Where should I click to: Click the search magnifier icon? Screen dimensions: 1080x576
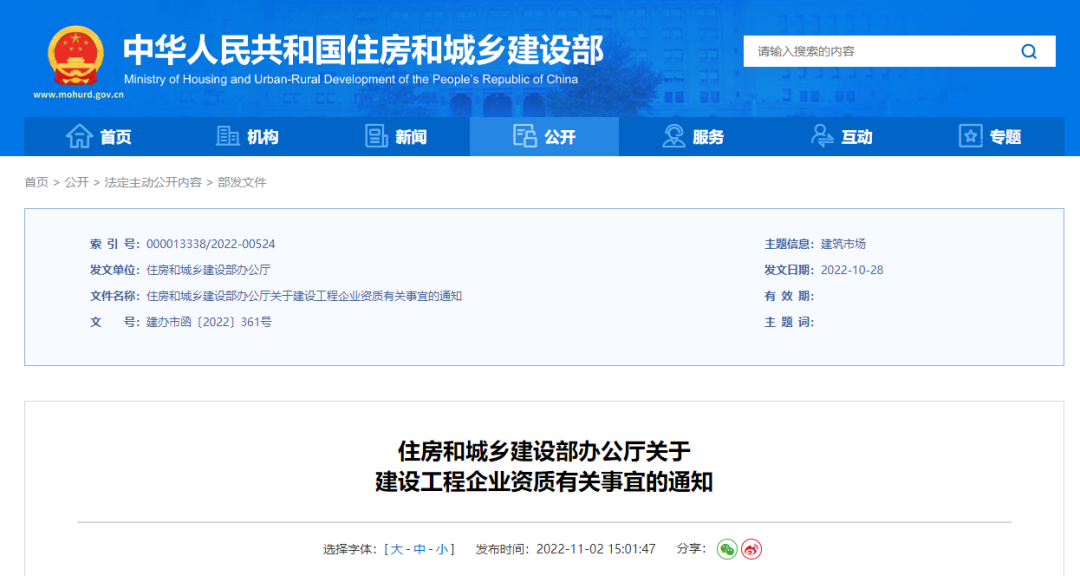coord(1028,52)
